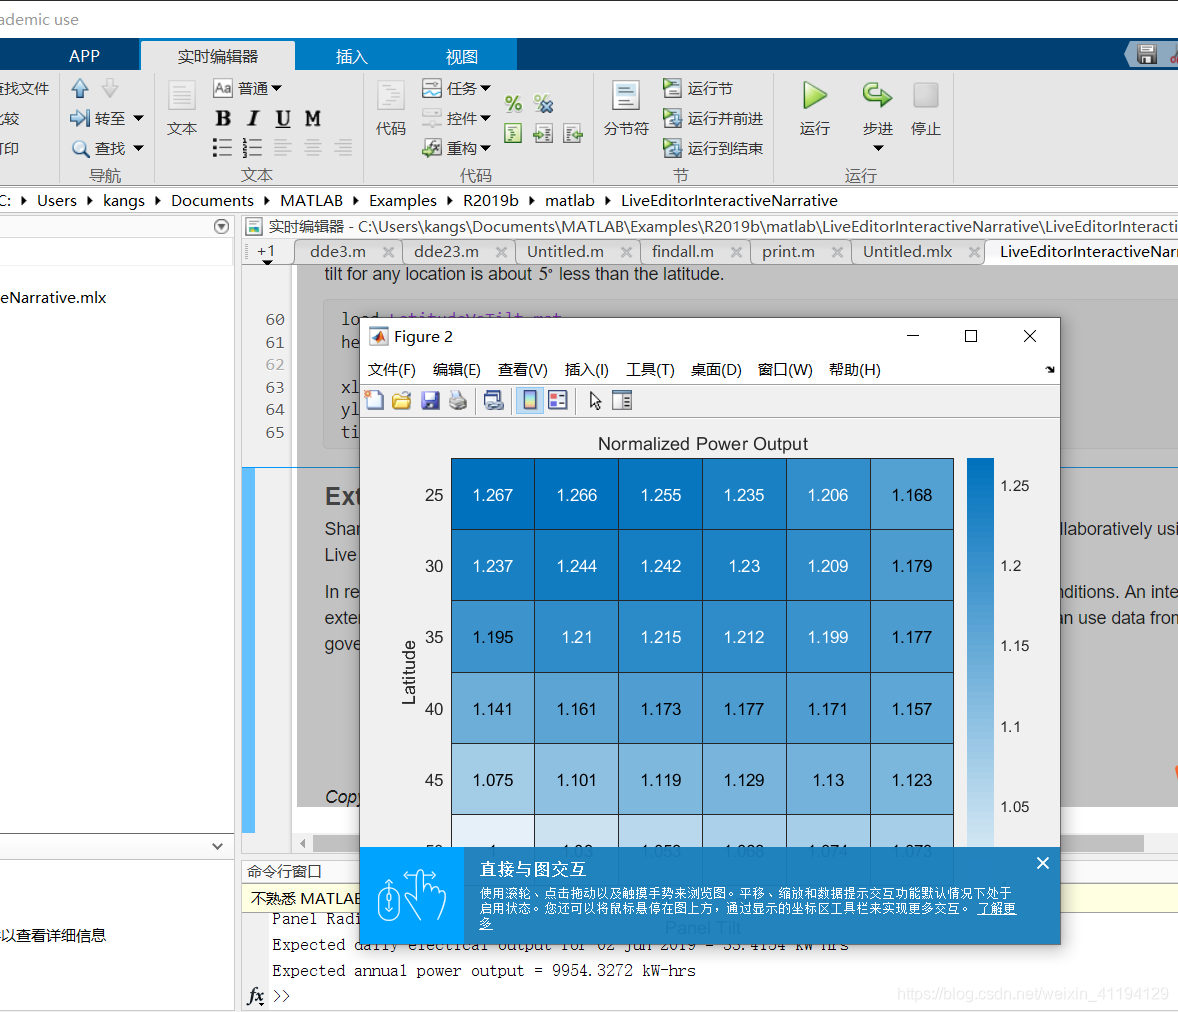
Task: Click Run and Advance icon
Action: 672,118
